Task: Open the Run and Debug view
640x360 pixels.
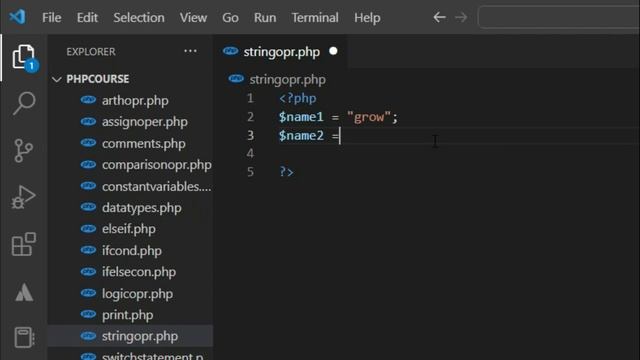Action: pyautogui.click(x=24, y=197)
